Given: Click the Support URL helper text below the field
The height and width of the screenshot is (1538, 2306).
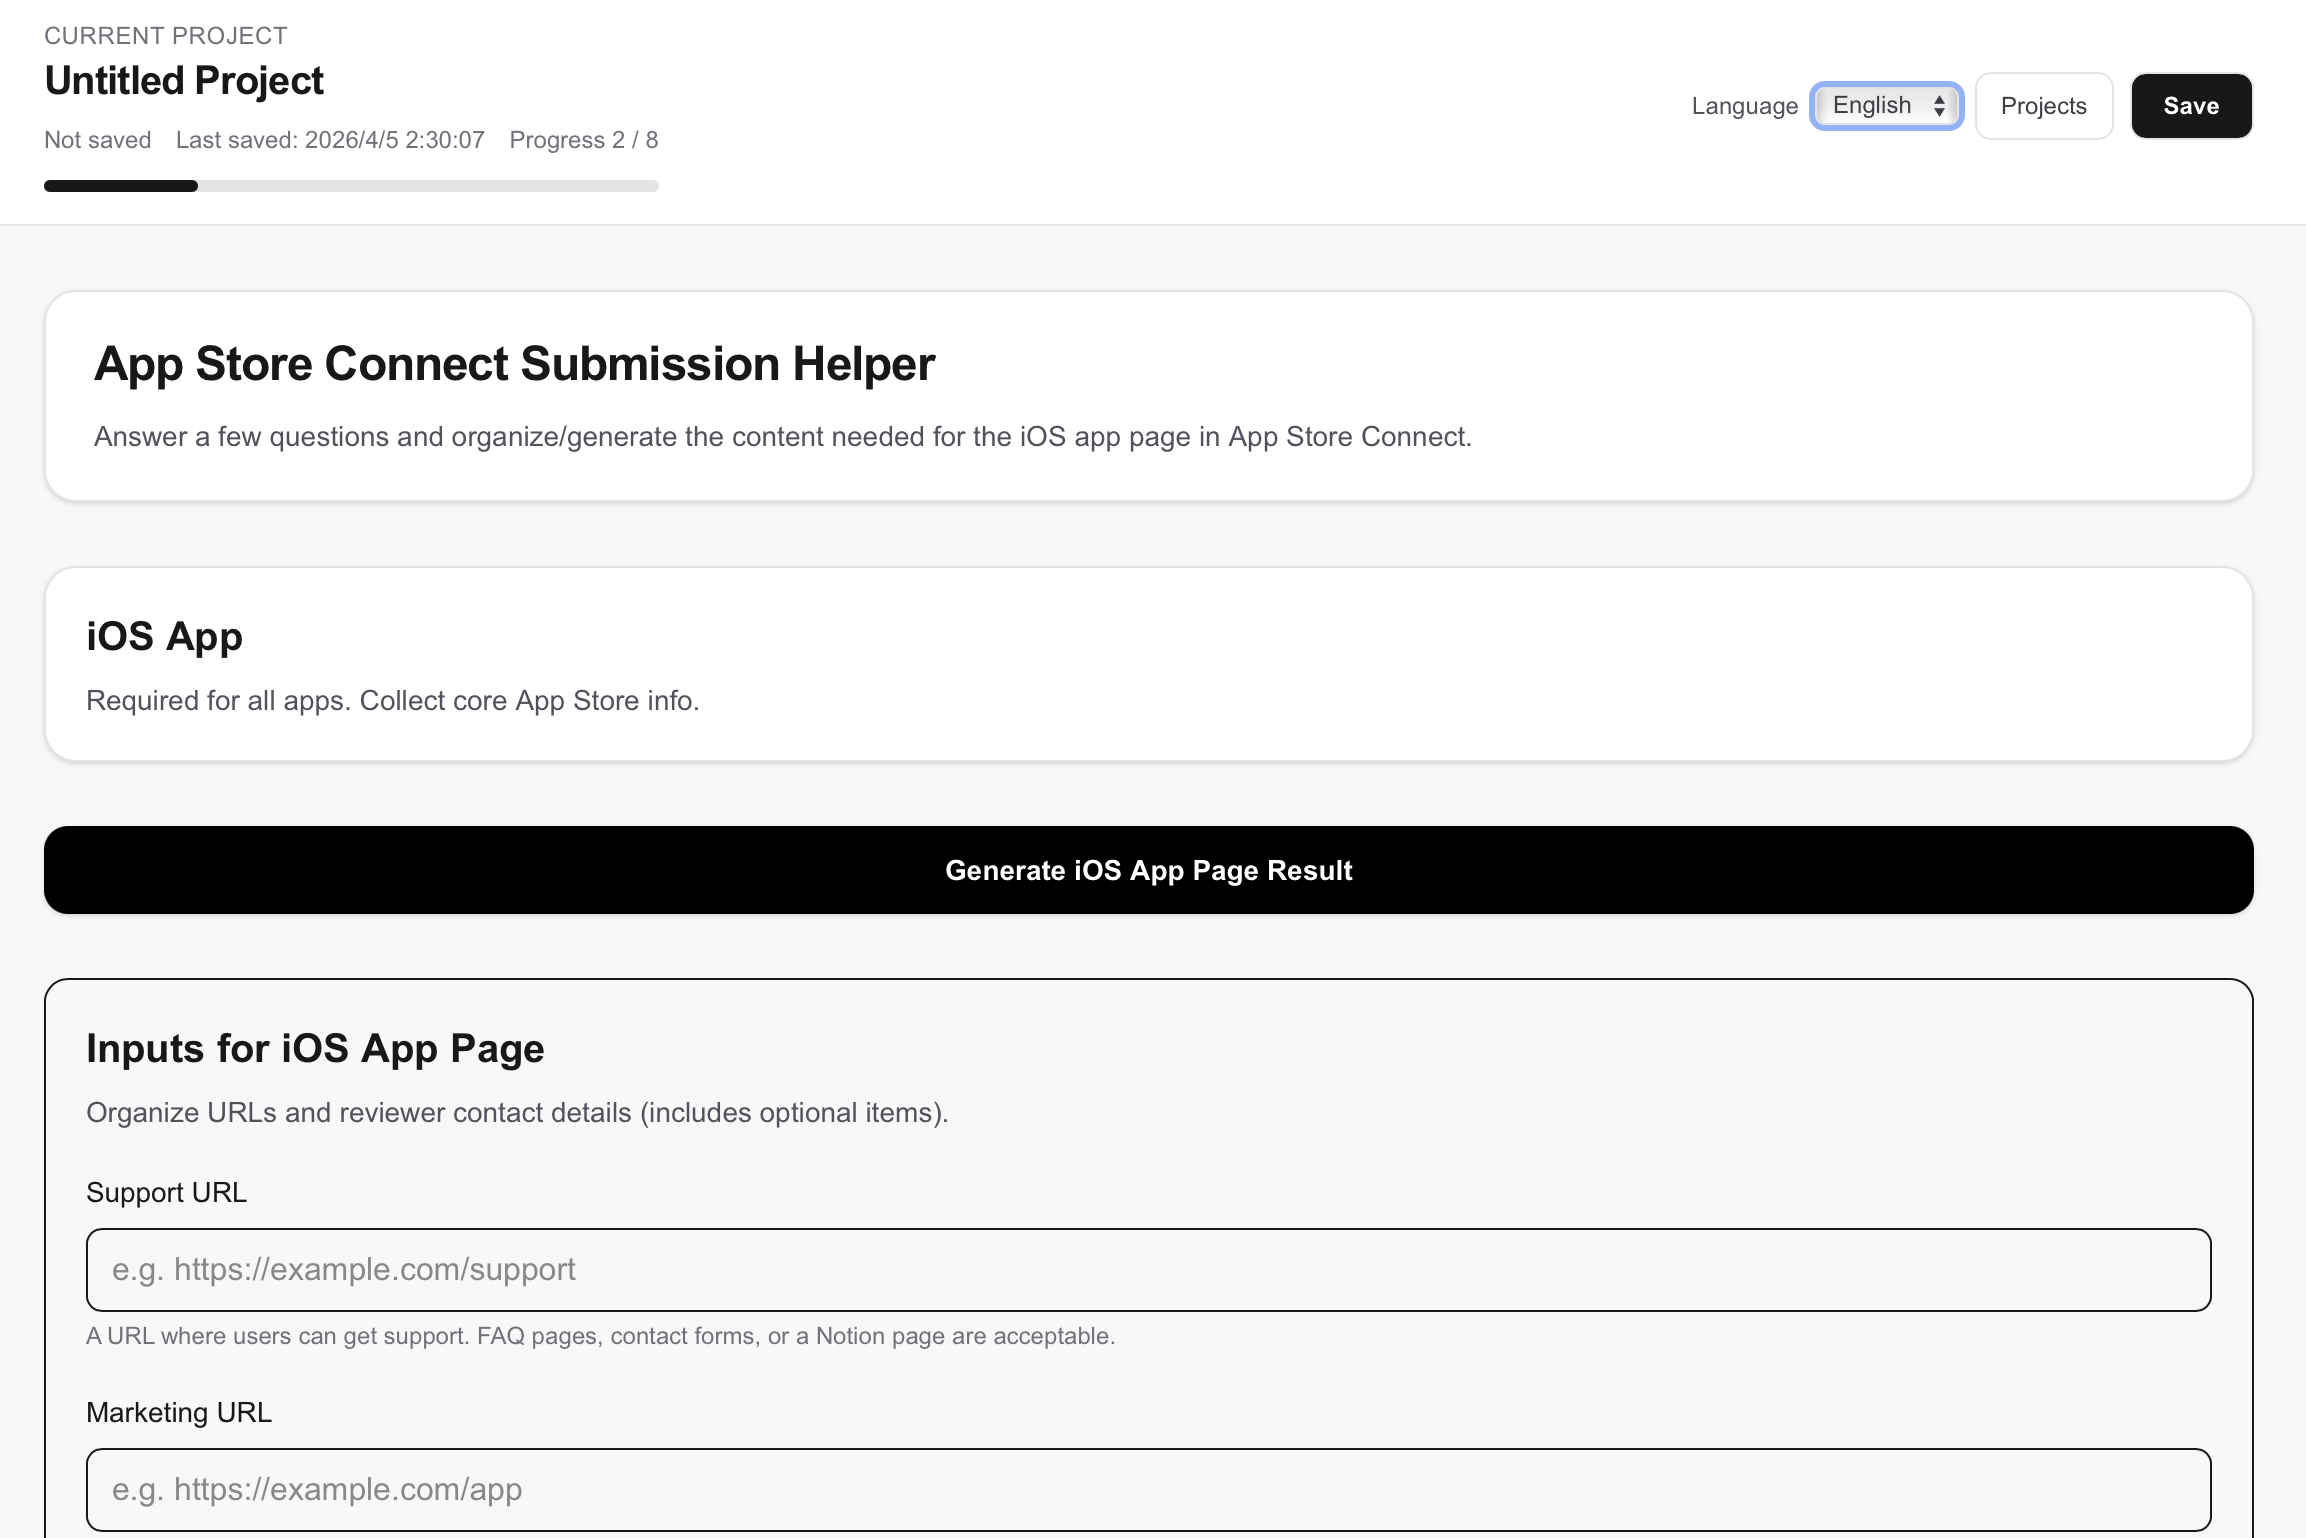Looking at the screenshot, I should [x=600, y=1335].
